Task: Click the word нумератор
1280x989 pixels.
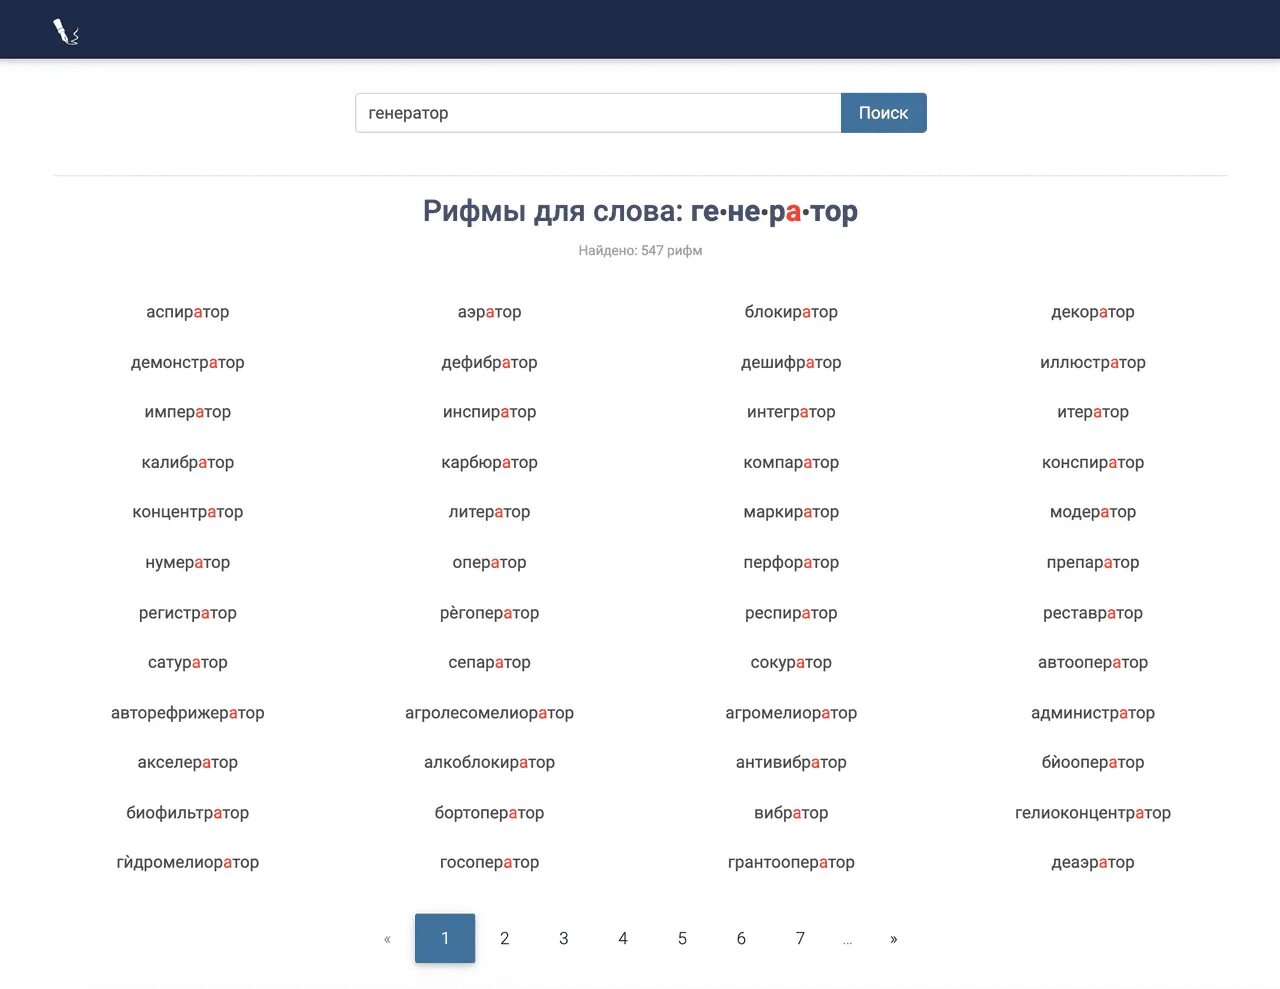Action: point(188,562)
